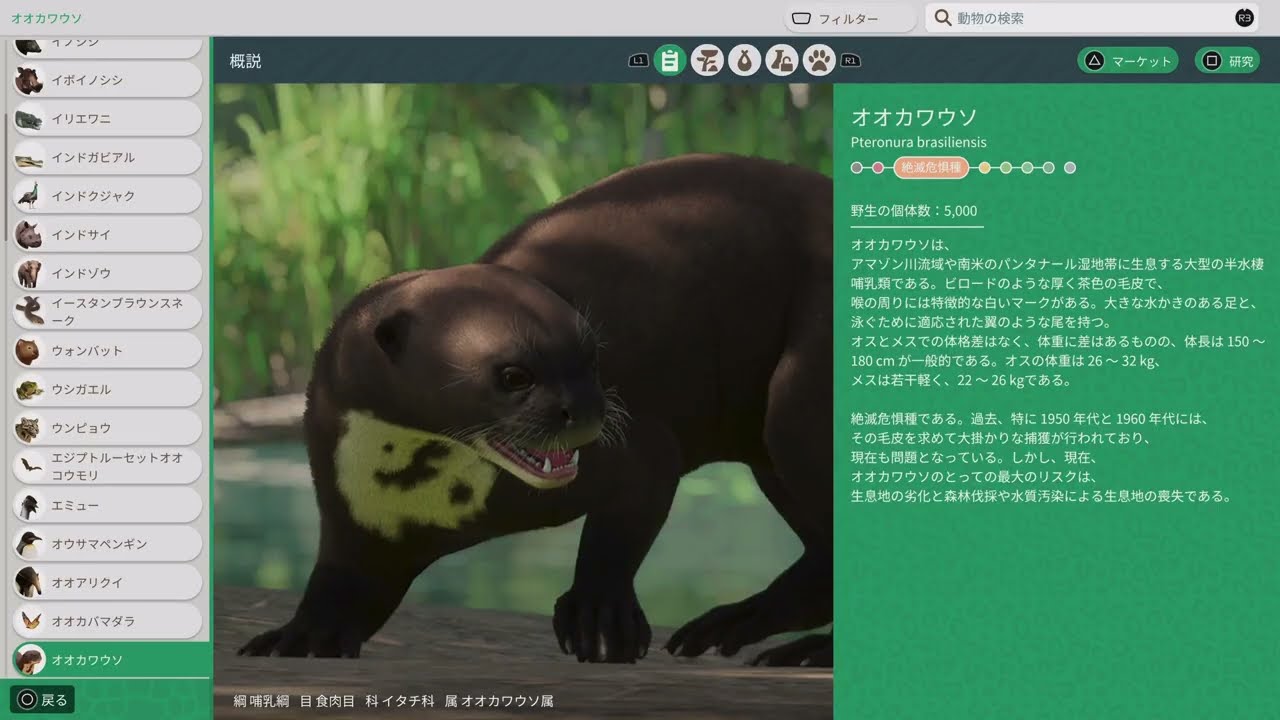Switch to the habitat terrain tab icon
This screenshot has height=720, width=1280.
[707, 60]
